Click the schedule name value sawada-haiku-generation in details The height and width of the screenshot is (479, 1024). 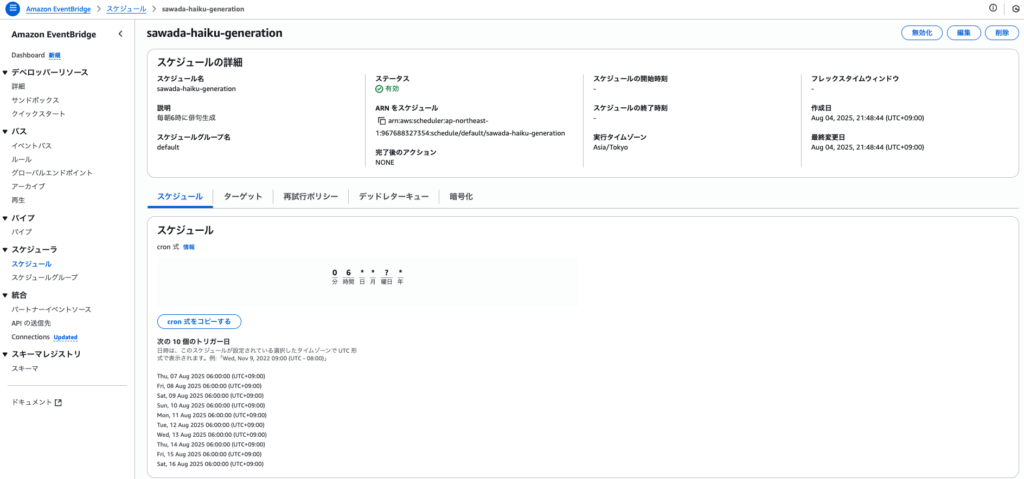coord(197,89)
